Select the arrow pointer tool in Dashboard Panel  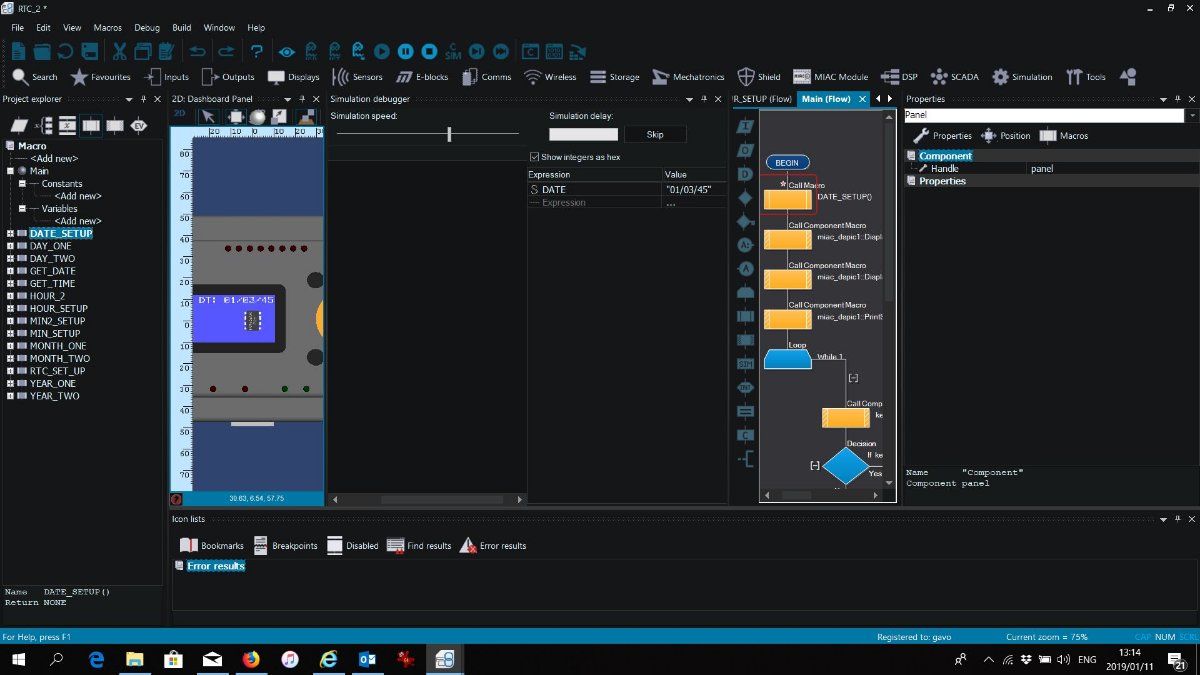tap(209, 116)
